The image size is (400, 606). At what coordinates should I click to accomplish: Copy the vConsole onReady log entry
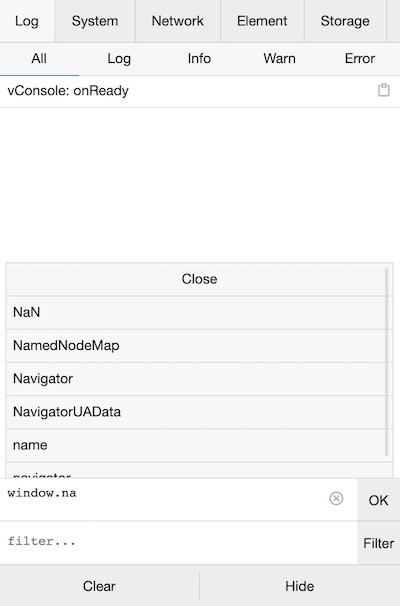383,90
